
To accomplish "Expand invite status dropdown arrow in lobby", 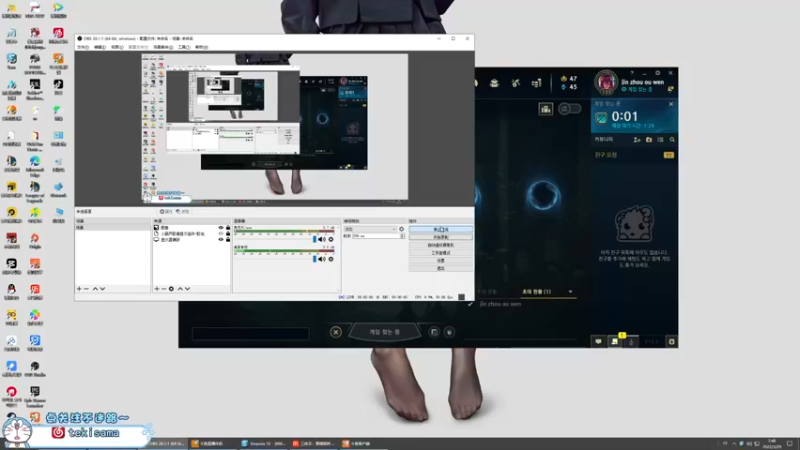I will (x=570, y=292).
